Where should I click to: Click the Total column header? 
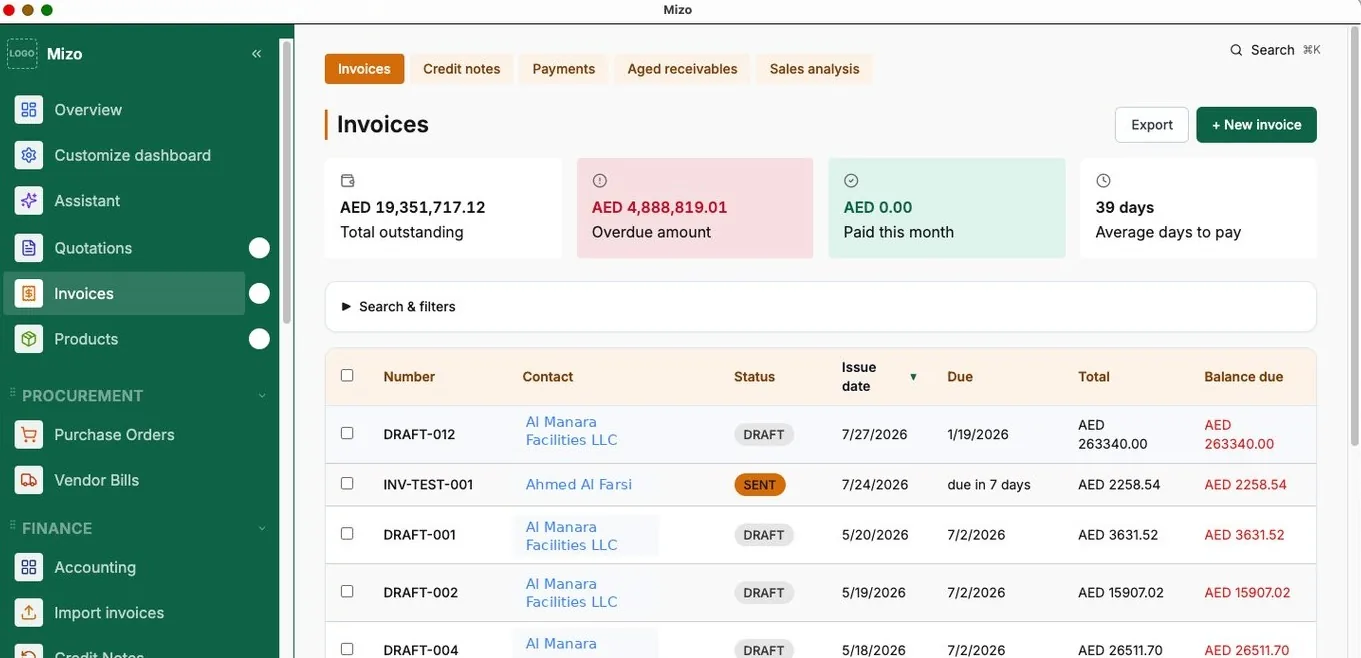[1094, 377]
